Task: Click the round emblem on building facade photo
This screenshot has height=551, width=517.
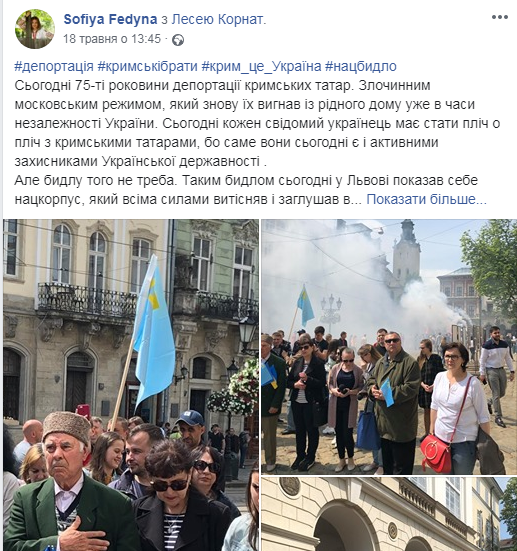Action: [290, 486]
